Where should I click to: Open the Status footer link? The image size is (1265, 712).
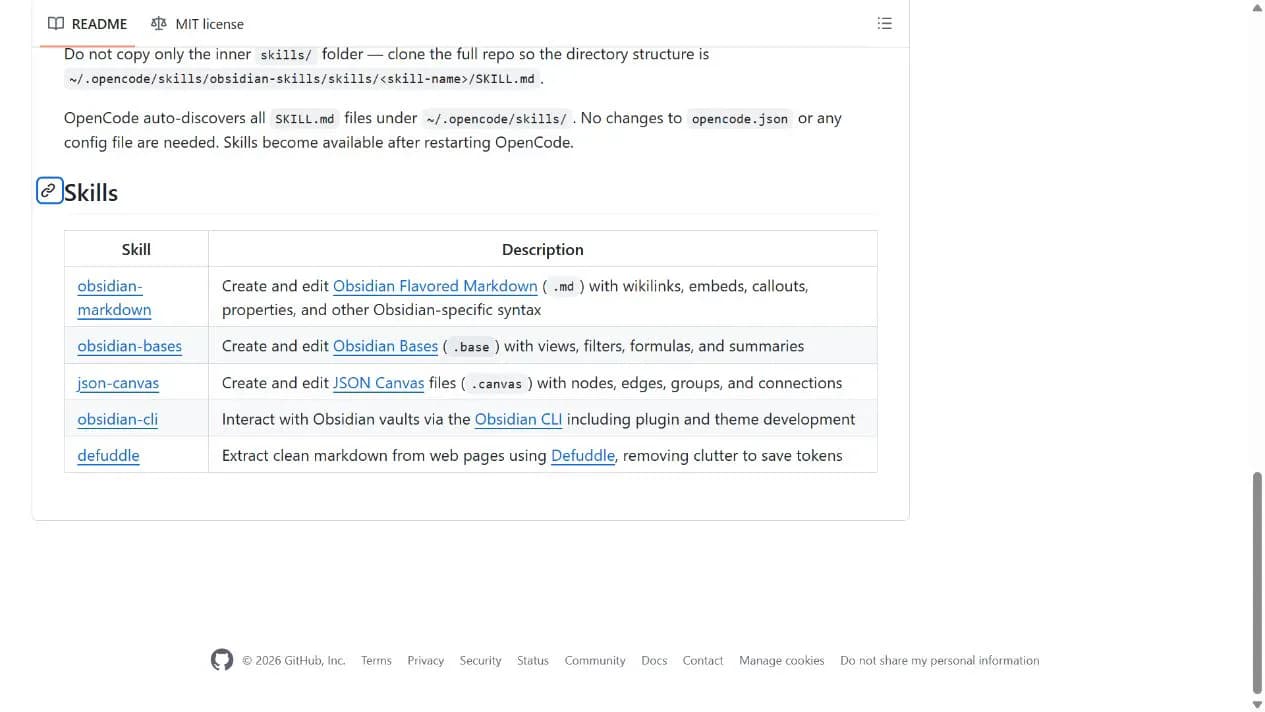tap(533, 660)
